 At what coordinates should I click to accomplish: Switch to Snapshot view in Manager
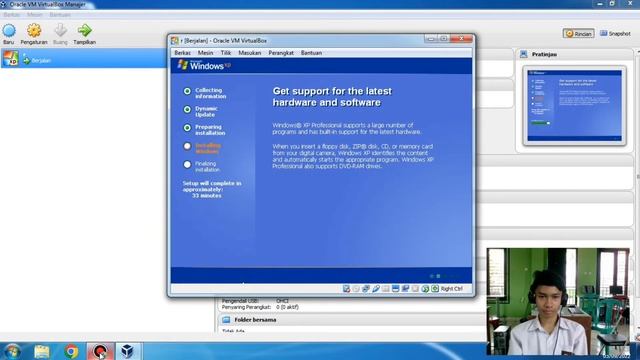tap(615, 33)
